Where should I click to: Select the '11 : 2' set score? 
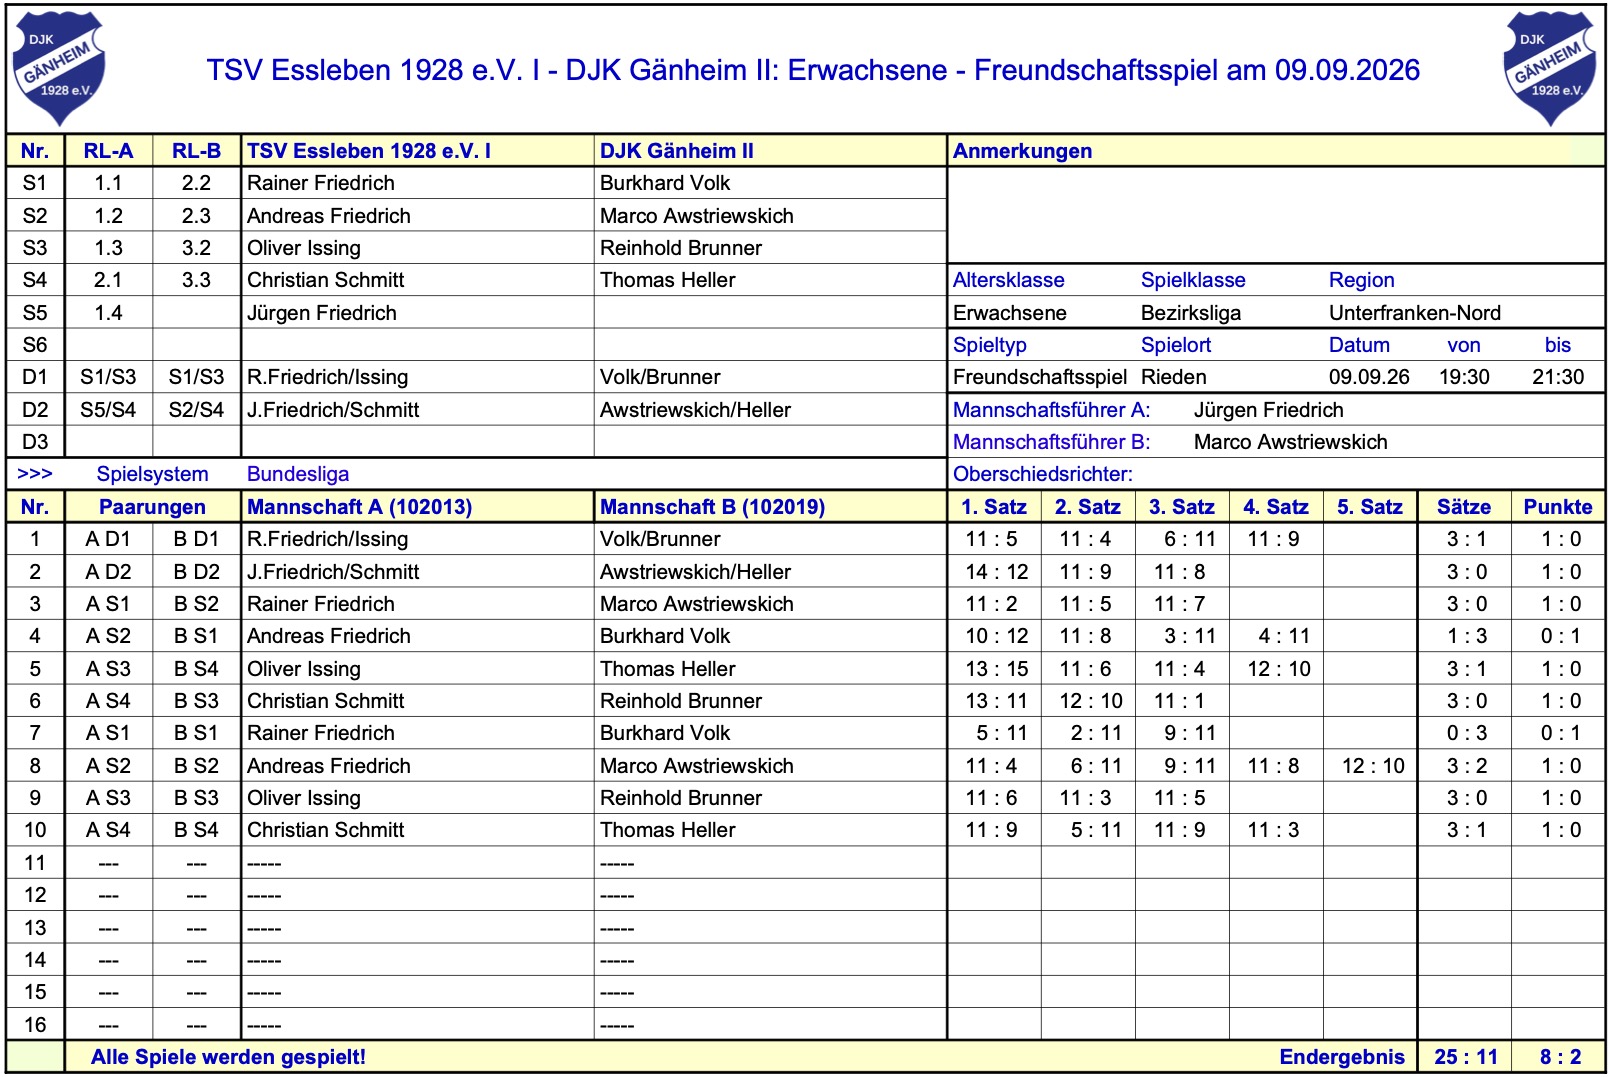[x=992, y=604]
